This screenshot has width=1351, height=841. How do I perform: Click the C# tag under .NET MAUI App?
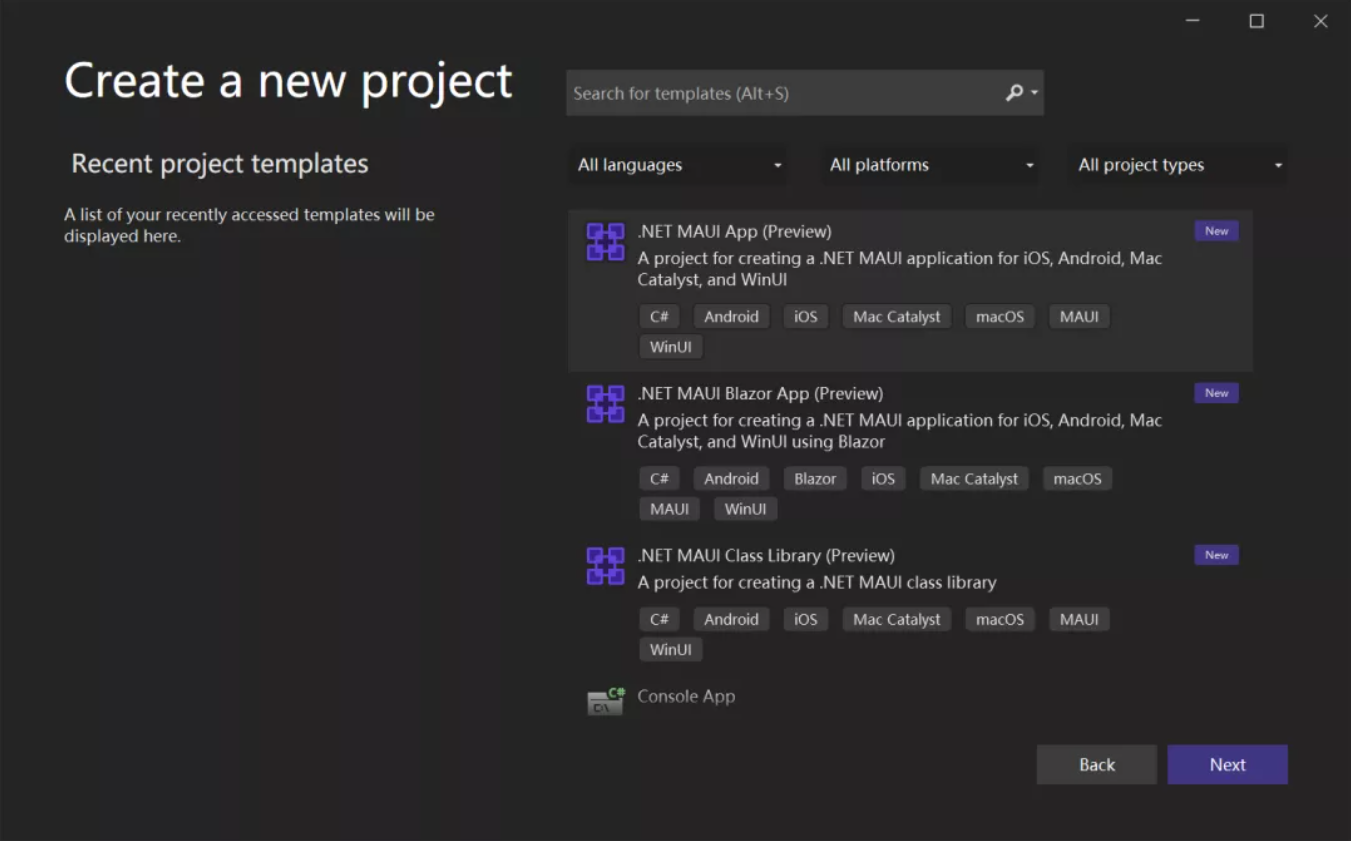click(x=659, y=316)
